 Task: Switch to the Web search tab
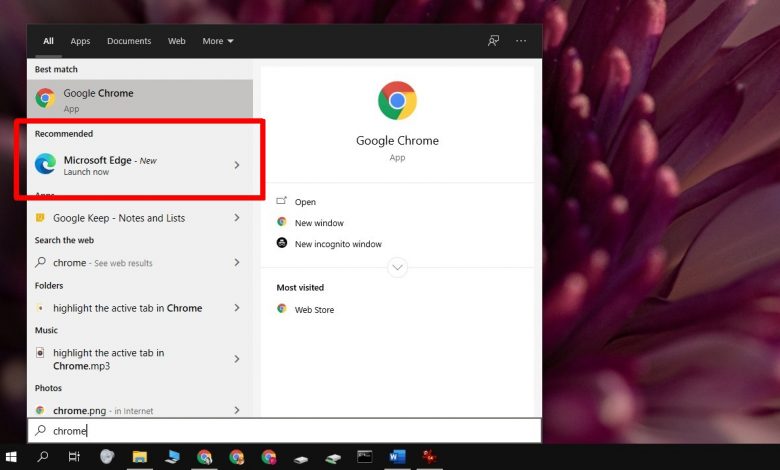[x=177, y=41]
